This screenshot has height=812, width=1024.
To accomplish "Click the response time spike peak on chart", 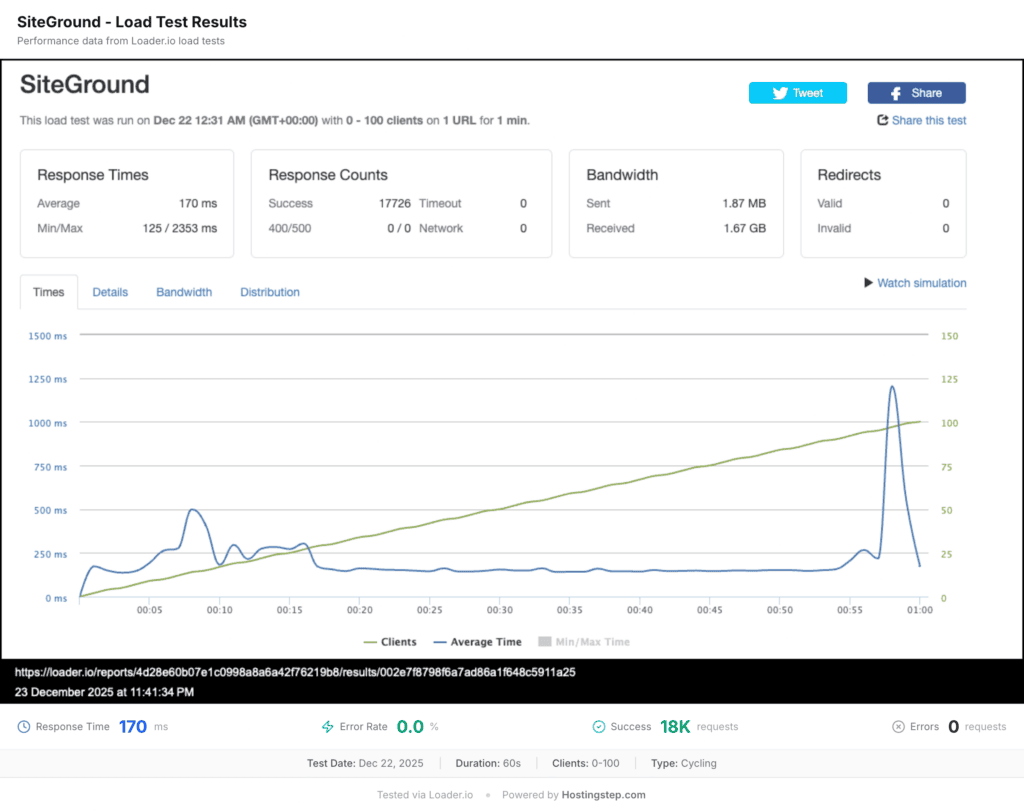I will tap(891, 387).
